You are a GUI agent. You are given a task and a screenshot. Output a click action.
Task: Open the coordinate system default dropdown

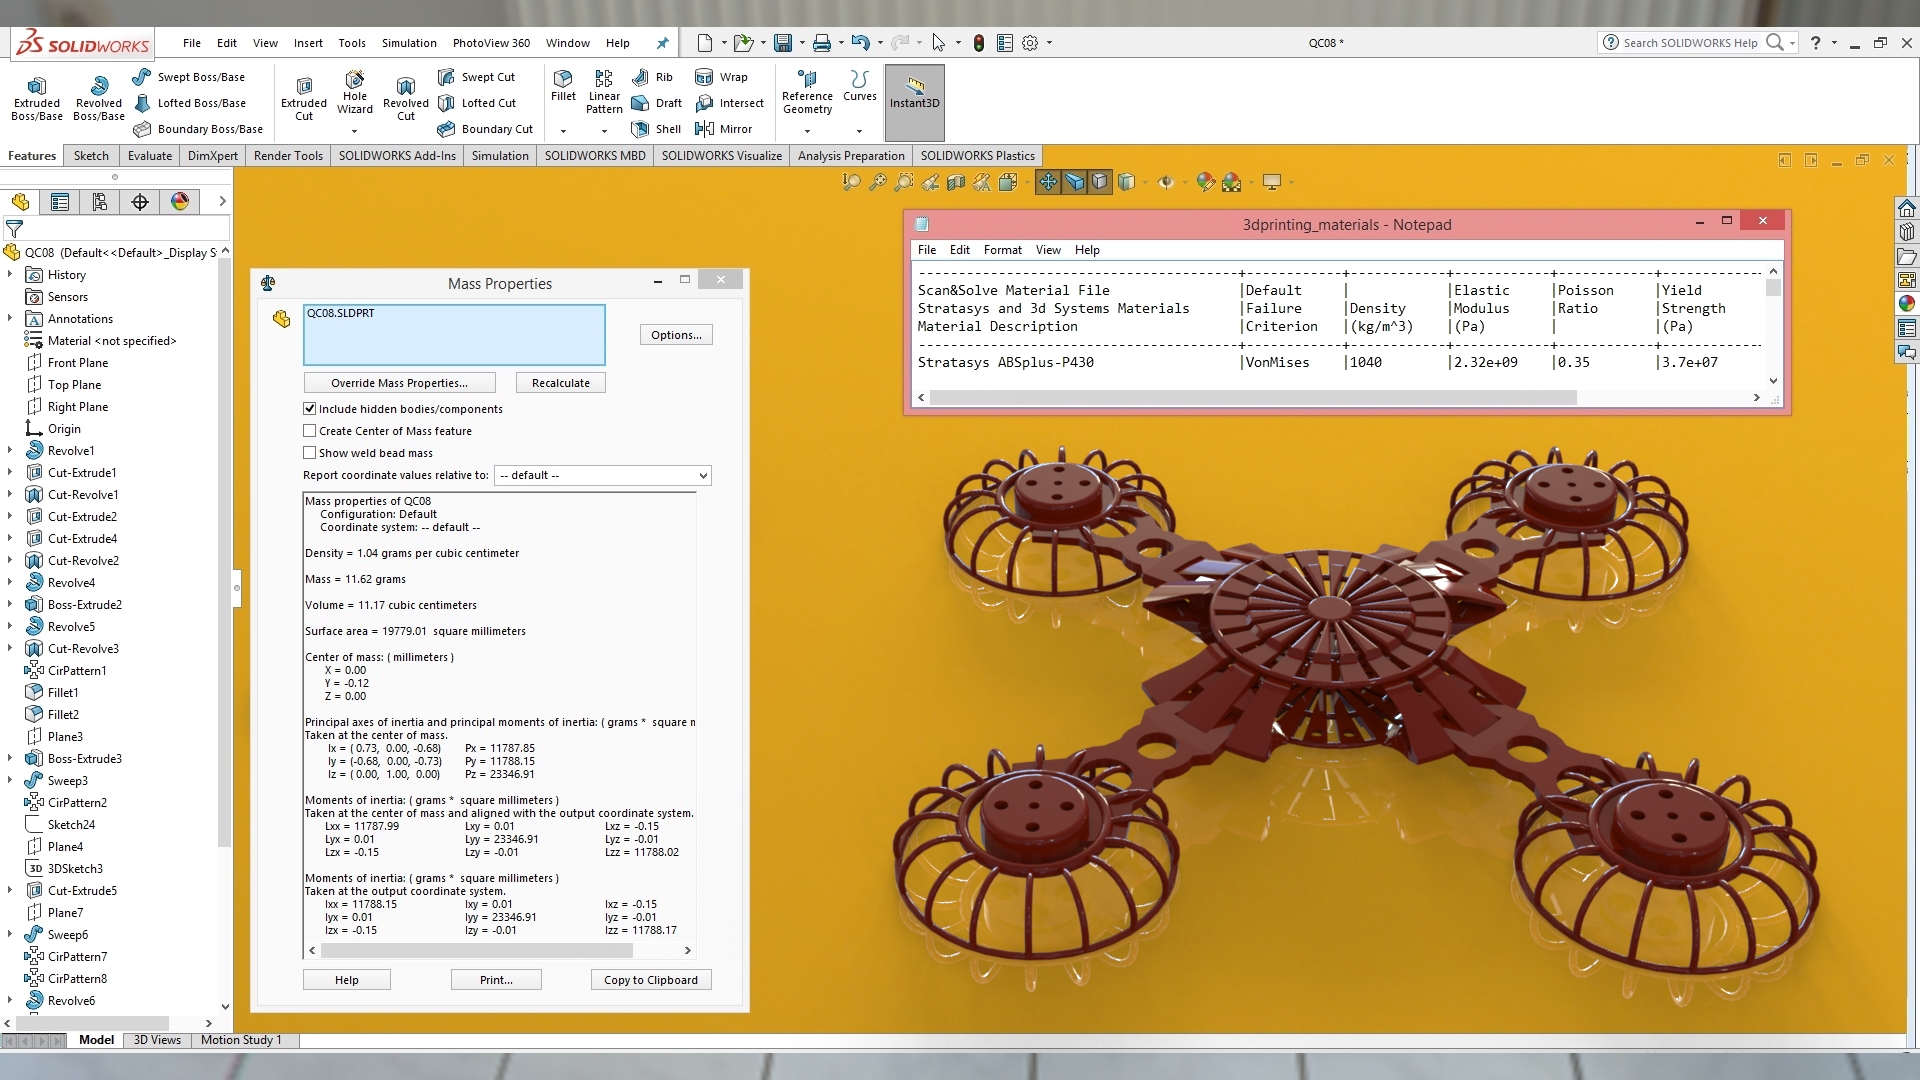(x=603, y=475)
